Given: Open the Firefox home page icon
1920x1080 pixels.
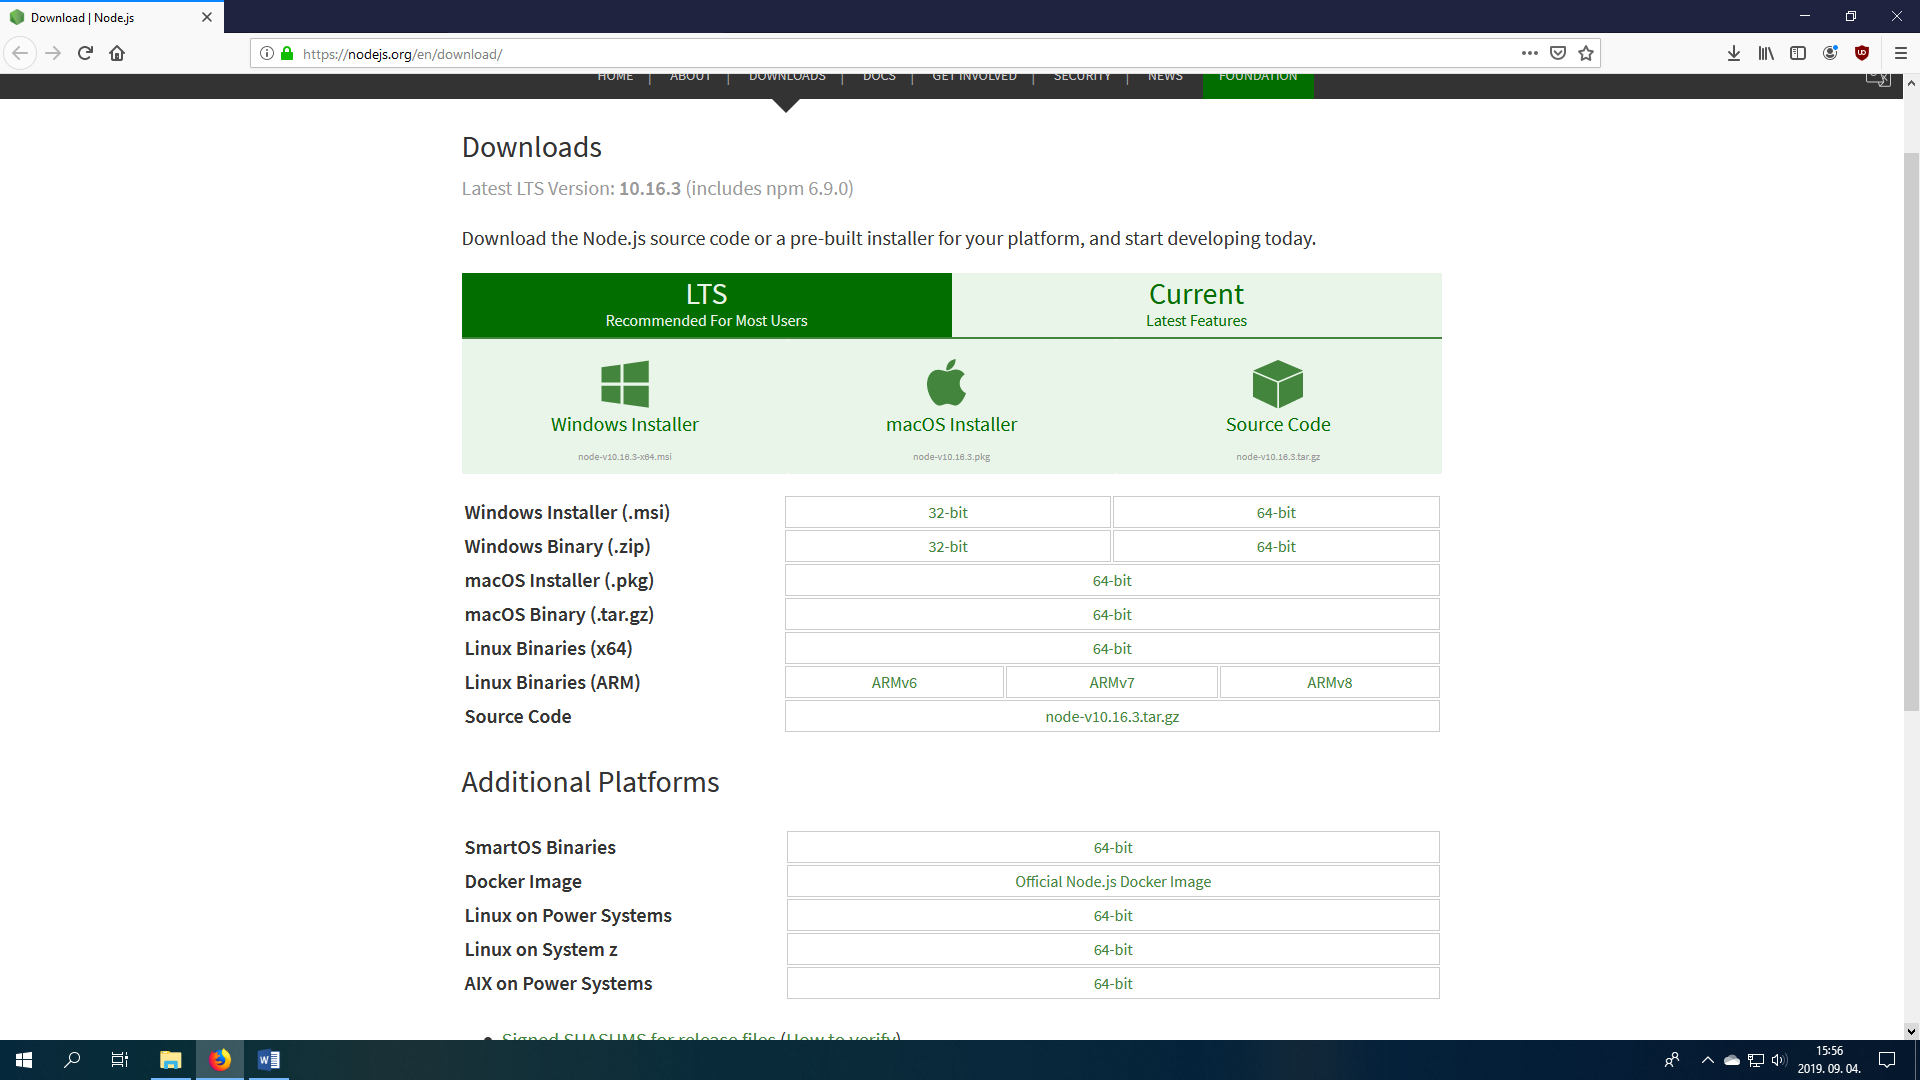Looking at the screenshot, I should point(117,53).
